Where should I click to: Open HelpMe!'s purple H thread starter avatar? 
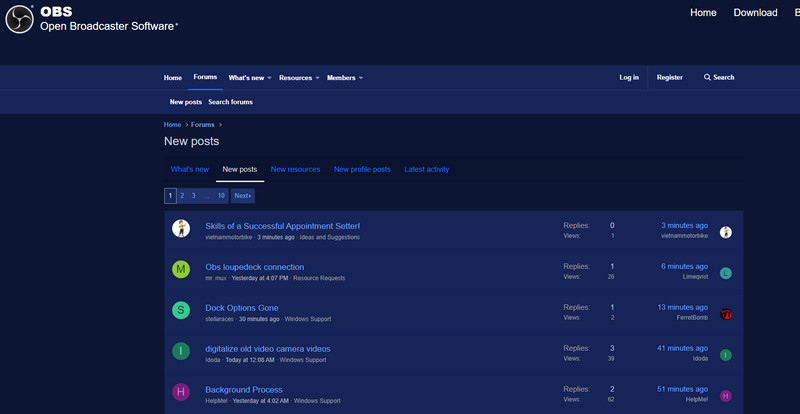point(181,392)
